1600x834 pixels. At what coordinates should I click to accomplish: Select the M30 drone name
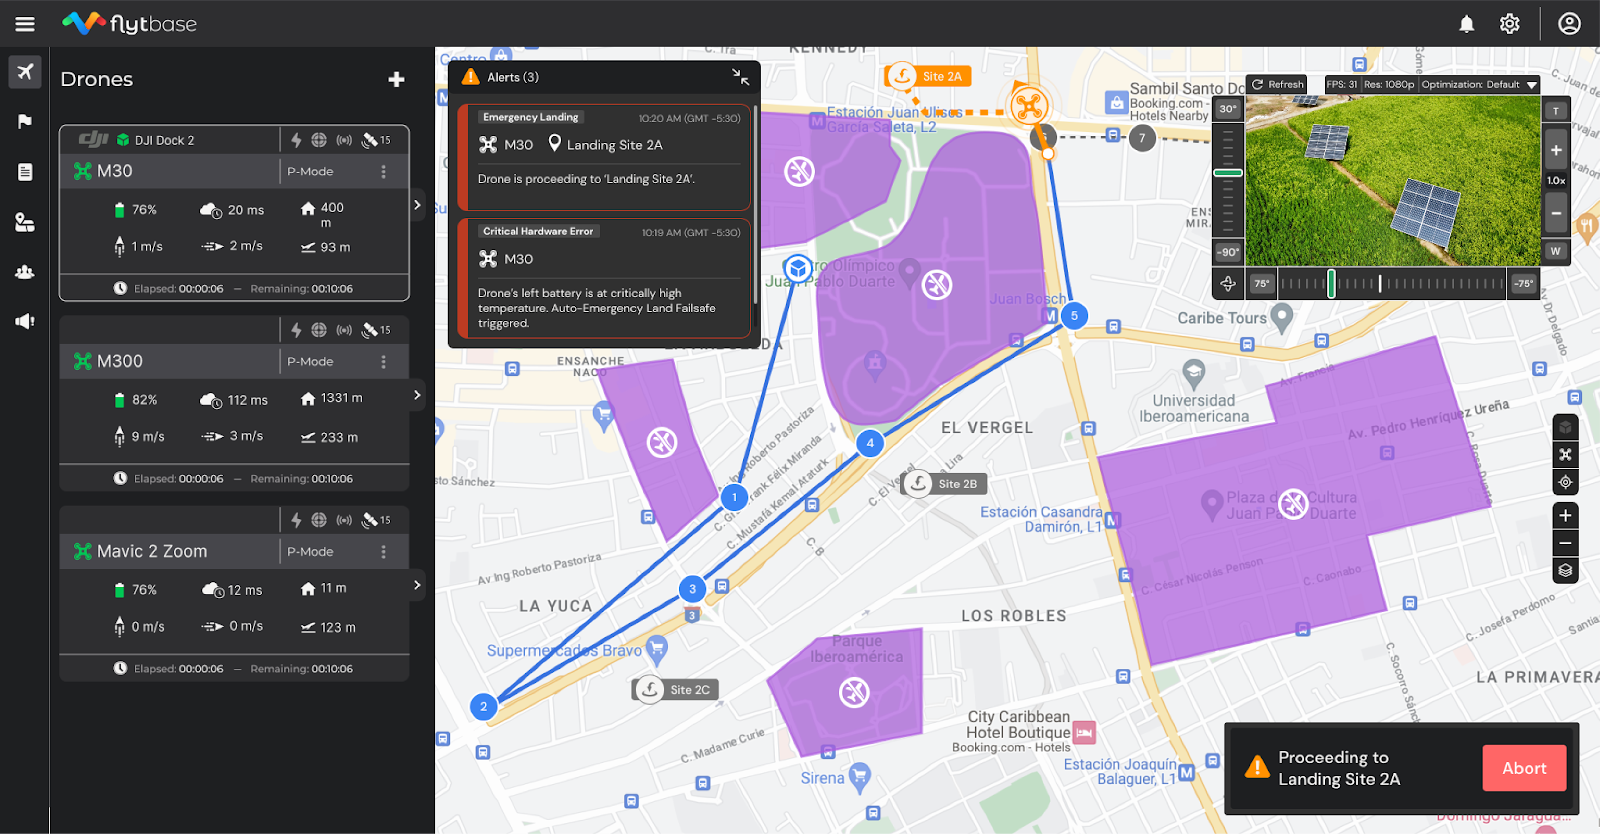115,172
